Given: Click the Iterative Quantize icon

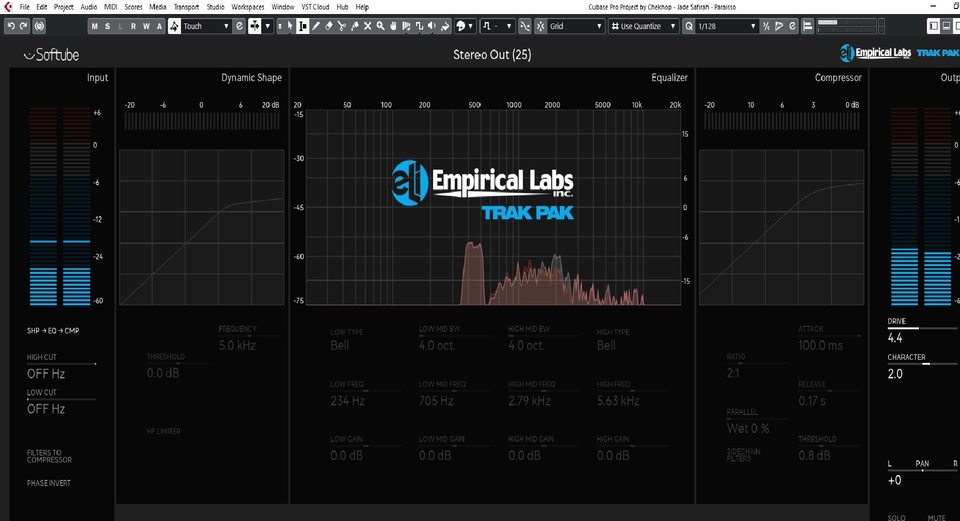Looking at the screenshot, I should point(766,26).
